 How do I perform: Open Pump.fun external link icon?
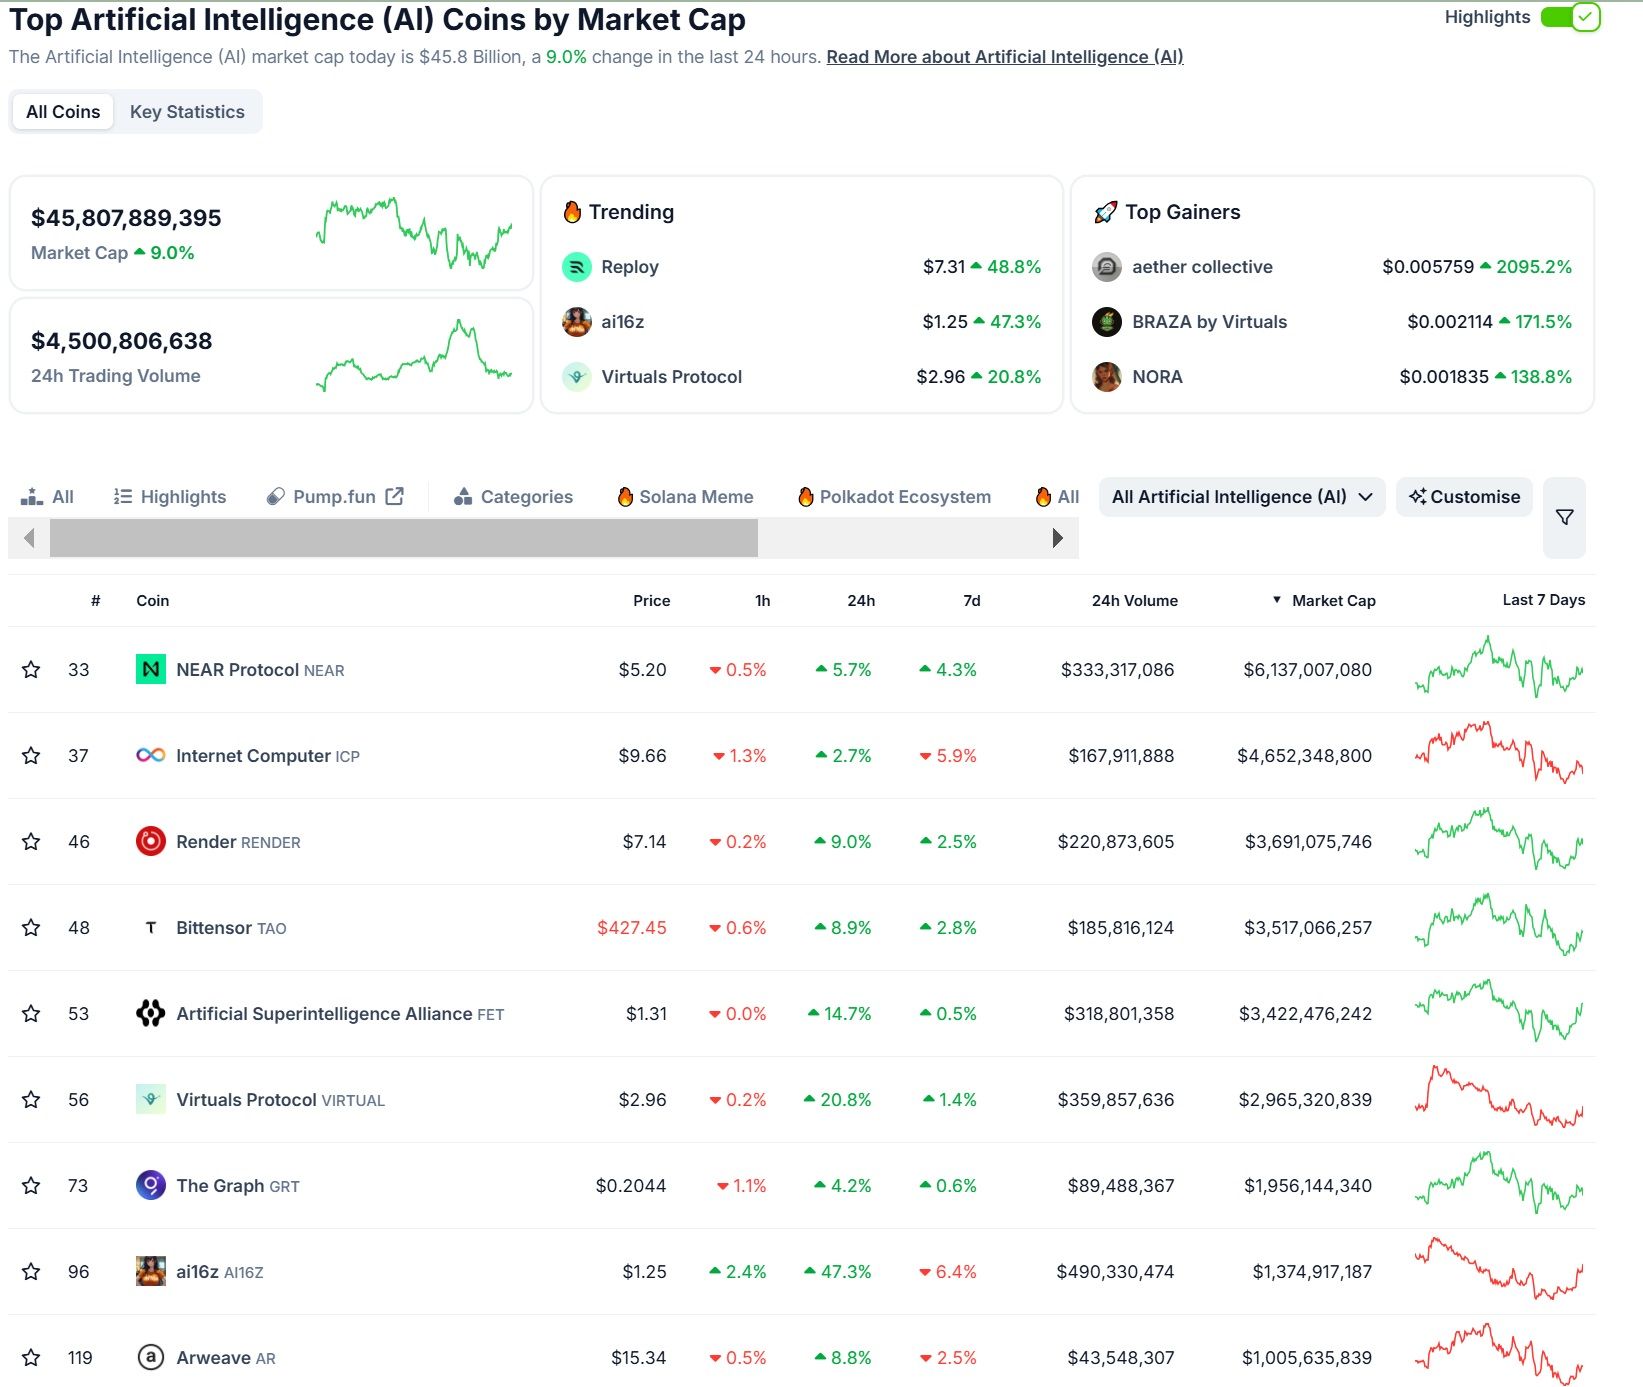tap(395, 496)
